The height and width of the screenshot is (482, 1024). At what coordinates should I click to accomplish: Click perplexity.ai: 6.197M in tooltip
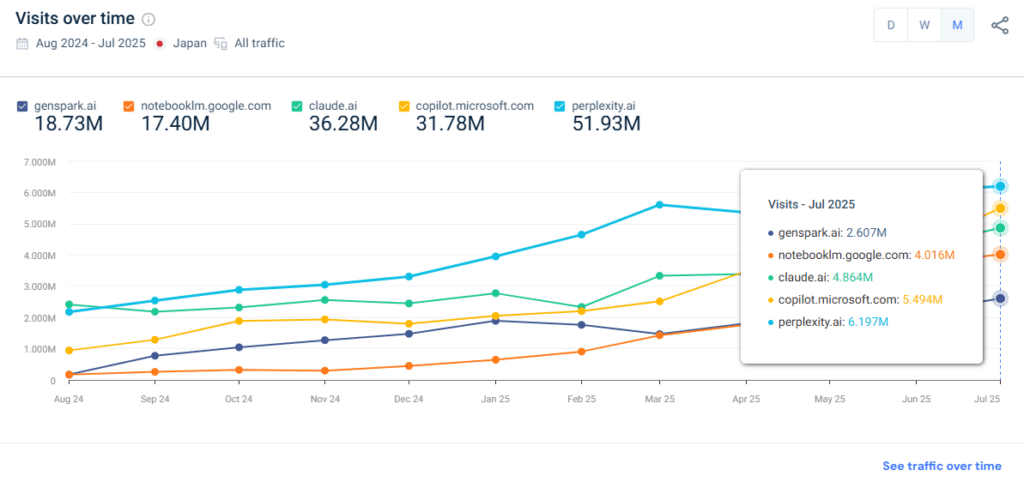click(x=828, y=322)
